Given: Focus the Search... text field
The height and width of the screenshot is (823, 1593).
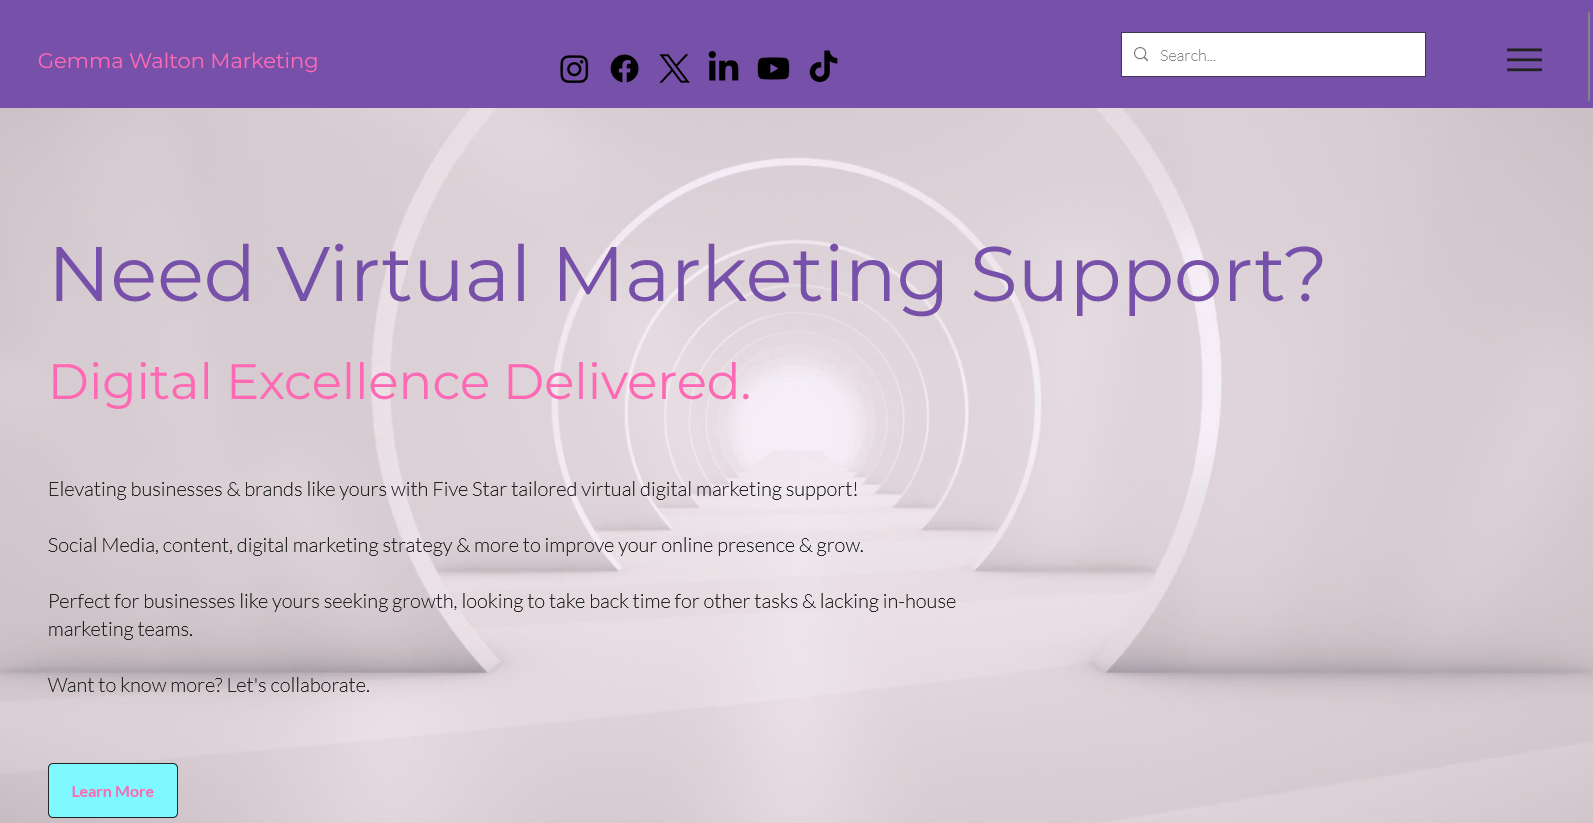Looking at the screenshot, I should (1273, 55).
